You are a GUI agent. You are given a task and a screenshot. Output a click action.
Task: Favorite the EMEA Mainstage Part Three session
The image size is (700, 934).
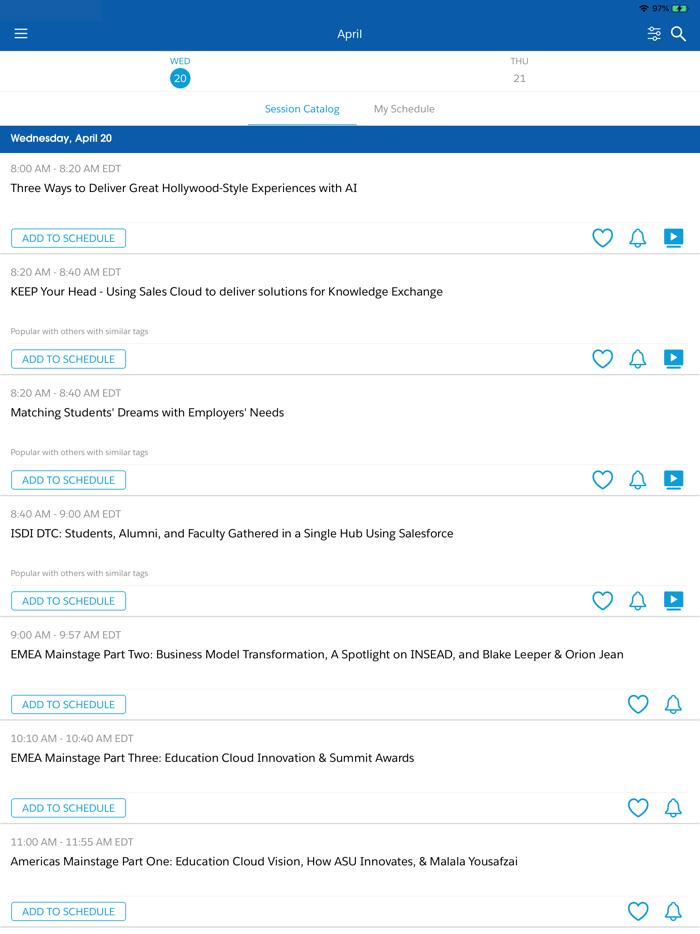[638, 808]
